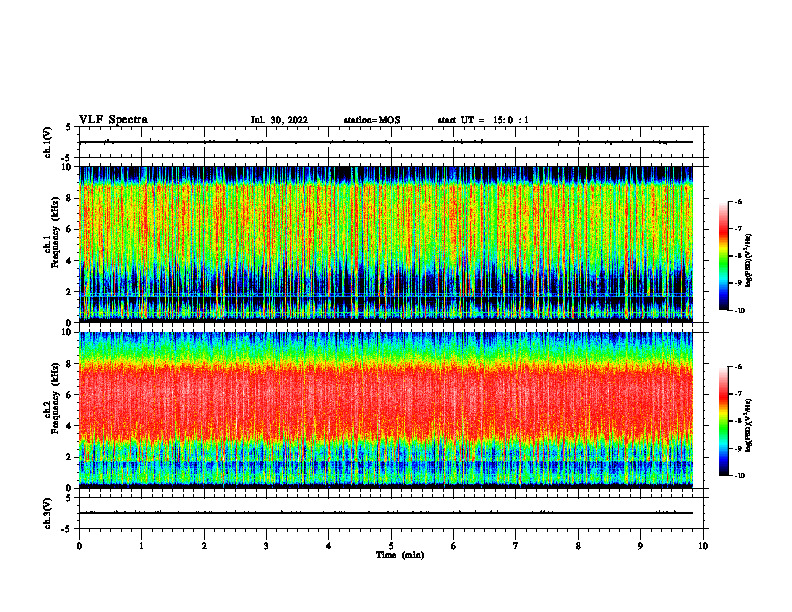792x612 pixels.
Task: Click the time axis tick label "1"
Action: 141,546
